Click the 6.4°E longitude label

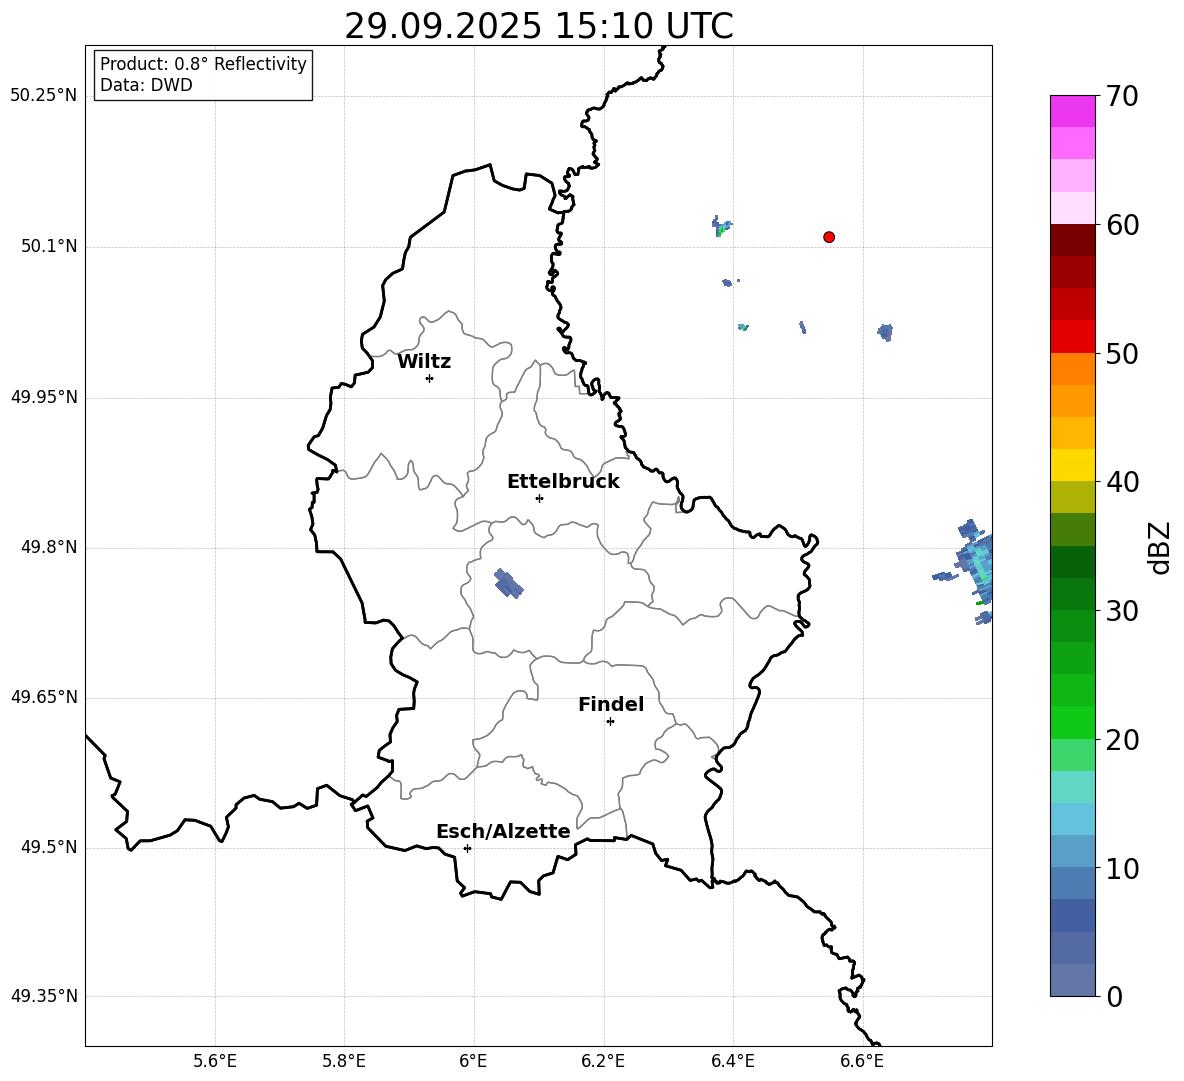732,1062
